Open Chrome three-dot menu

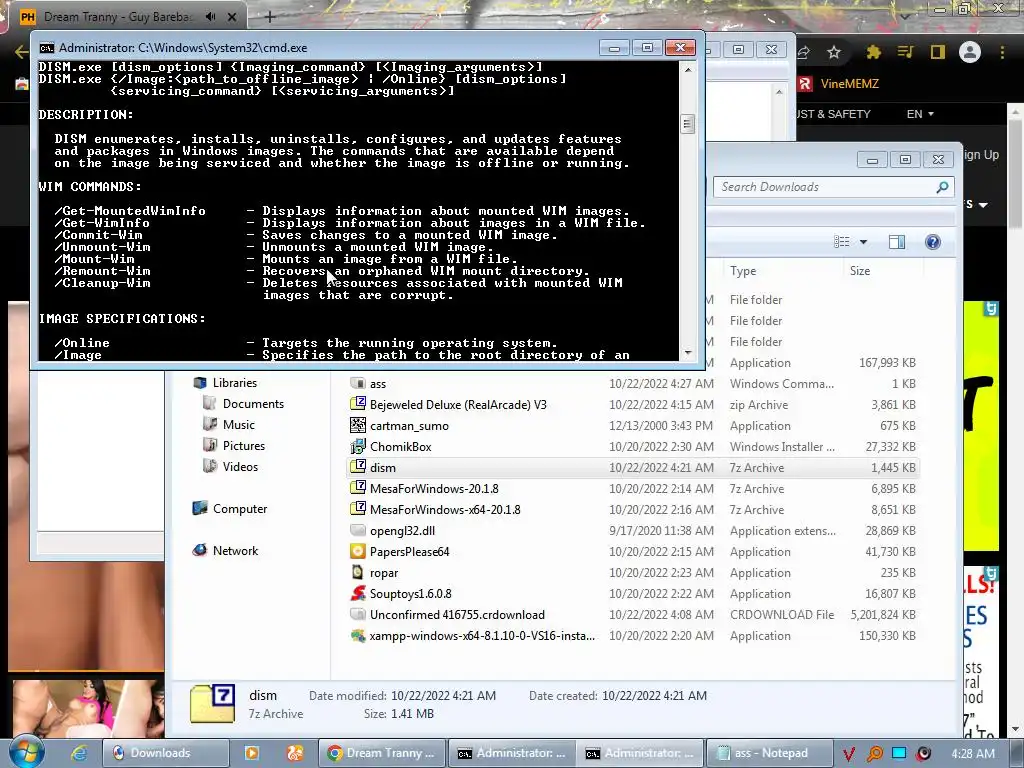[x=1002, y=52]
